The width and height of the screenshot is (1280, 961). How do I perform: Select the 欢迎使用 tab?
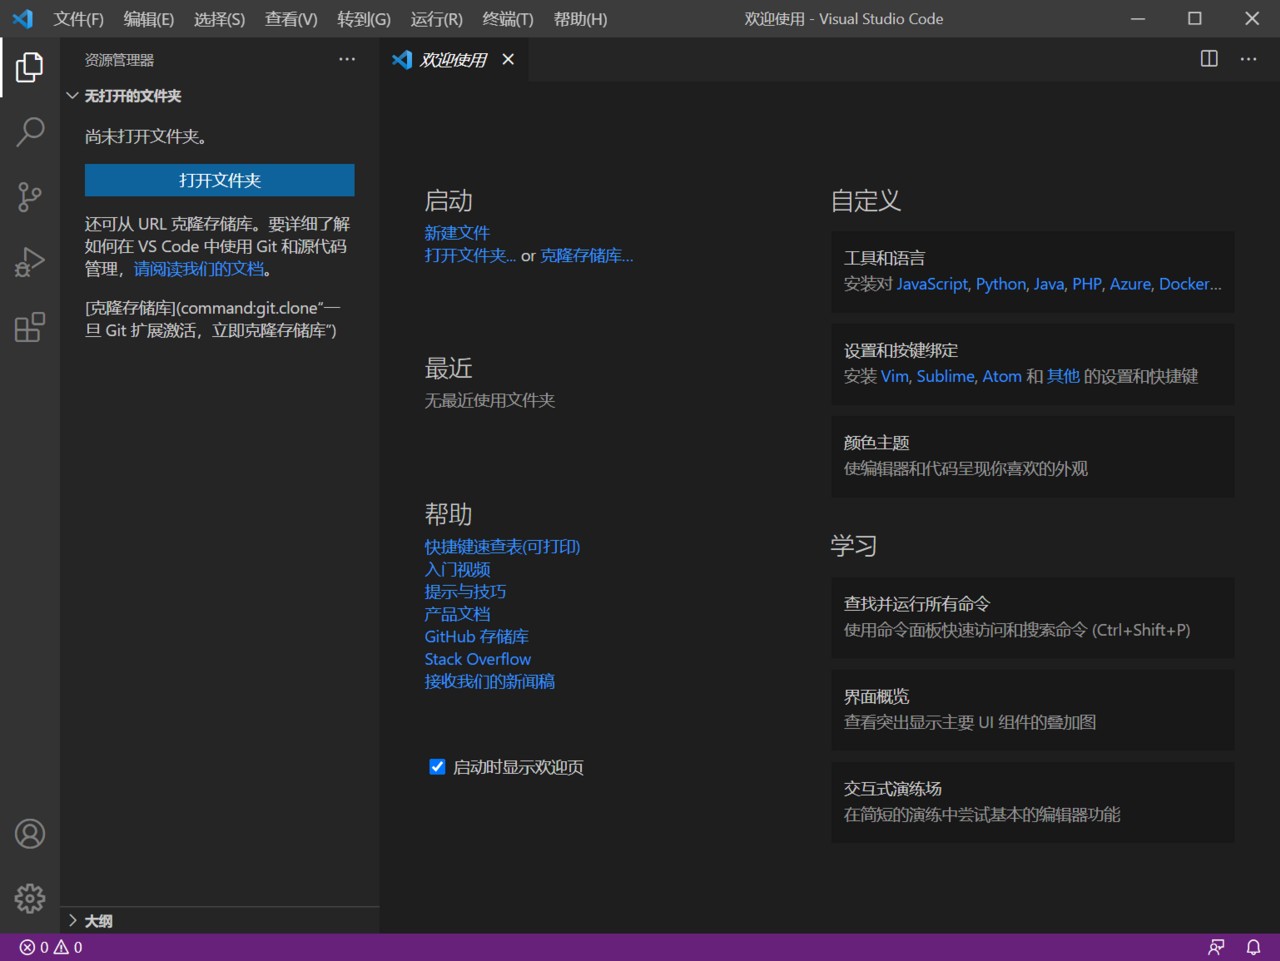point(453,60)
